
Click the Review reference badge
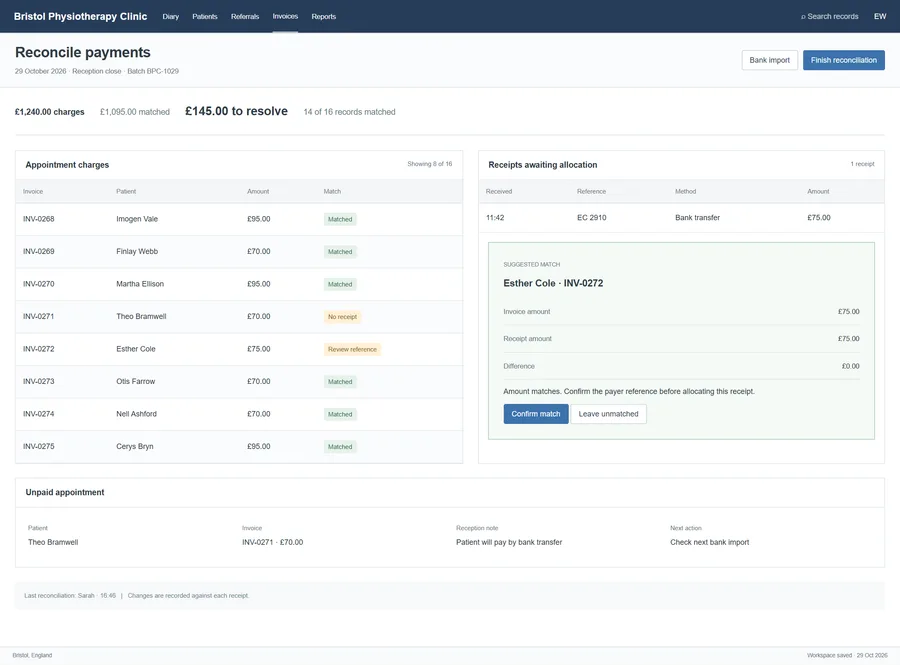pyautogui.click(x=352, y=349)
